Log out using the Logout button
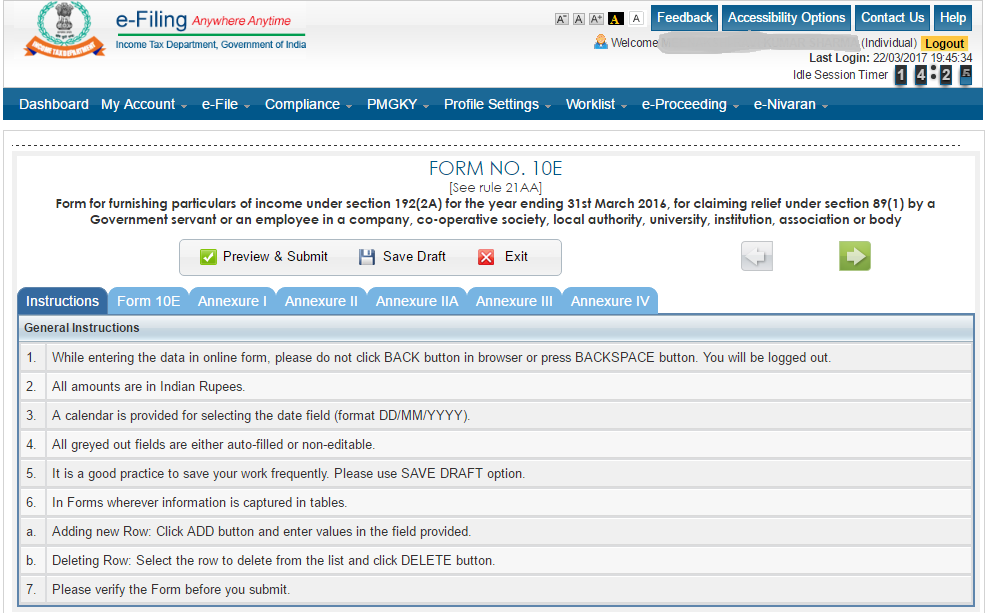 coord(944,43)
